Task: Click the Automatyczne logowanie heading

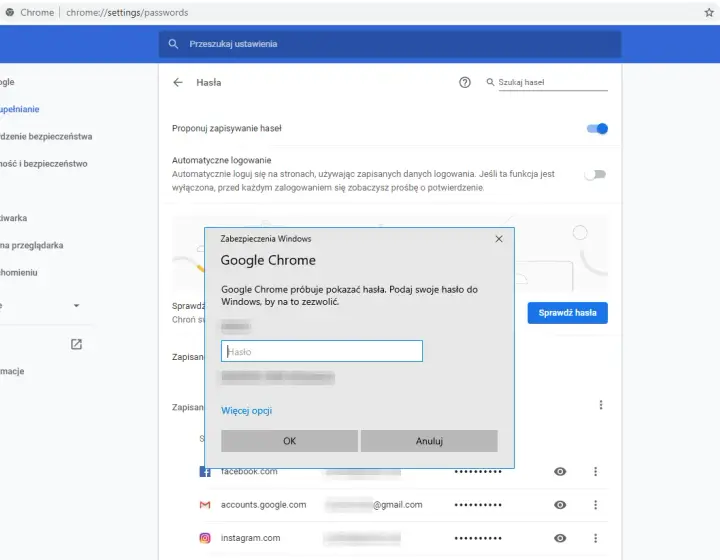Action: coord(221,160)
